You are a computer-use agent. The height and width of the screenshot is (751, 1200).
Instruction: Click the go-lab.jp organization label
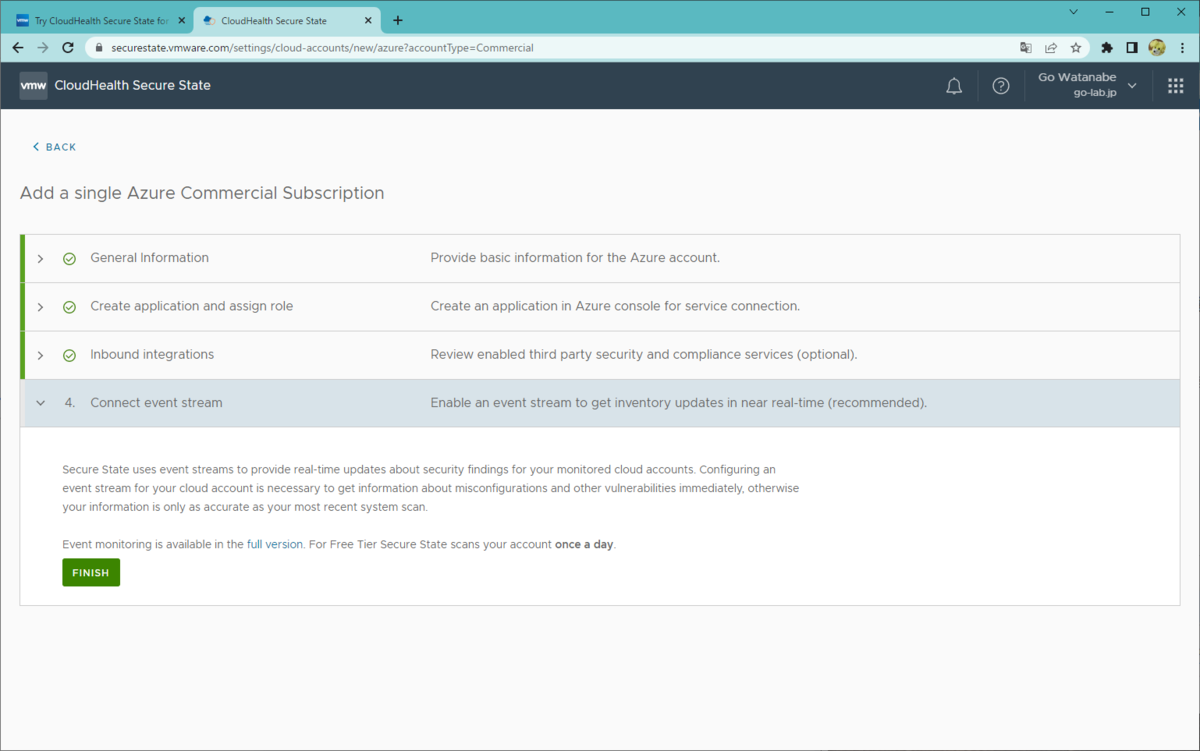(x=1094, y=93)
